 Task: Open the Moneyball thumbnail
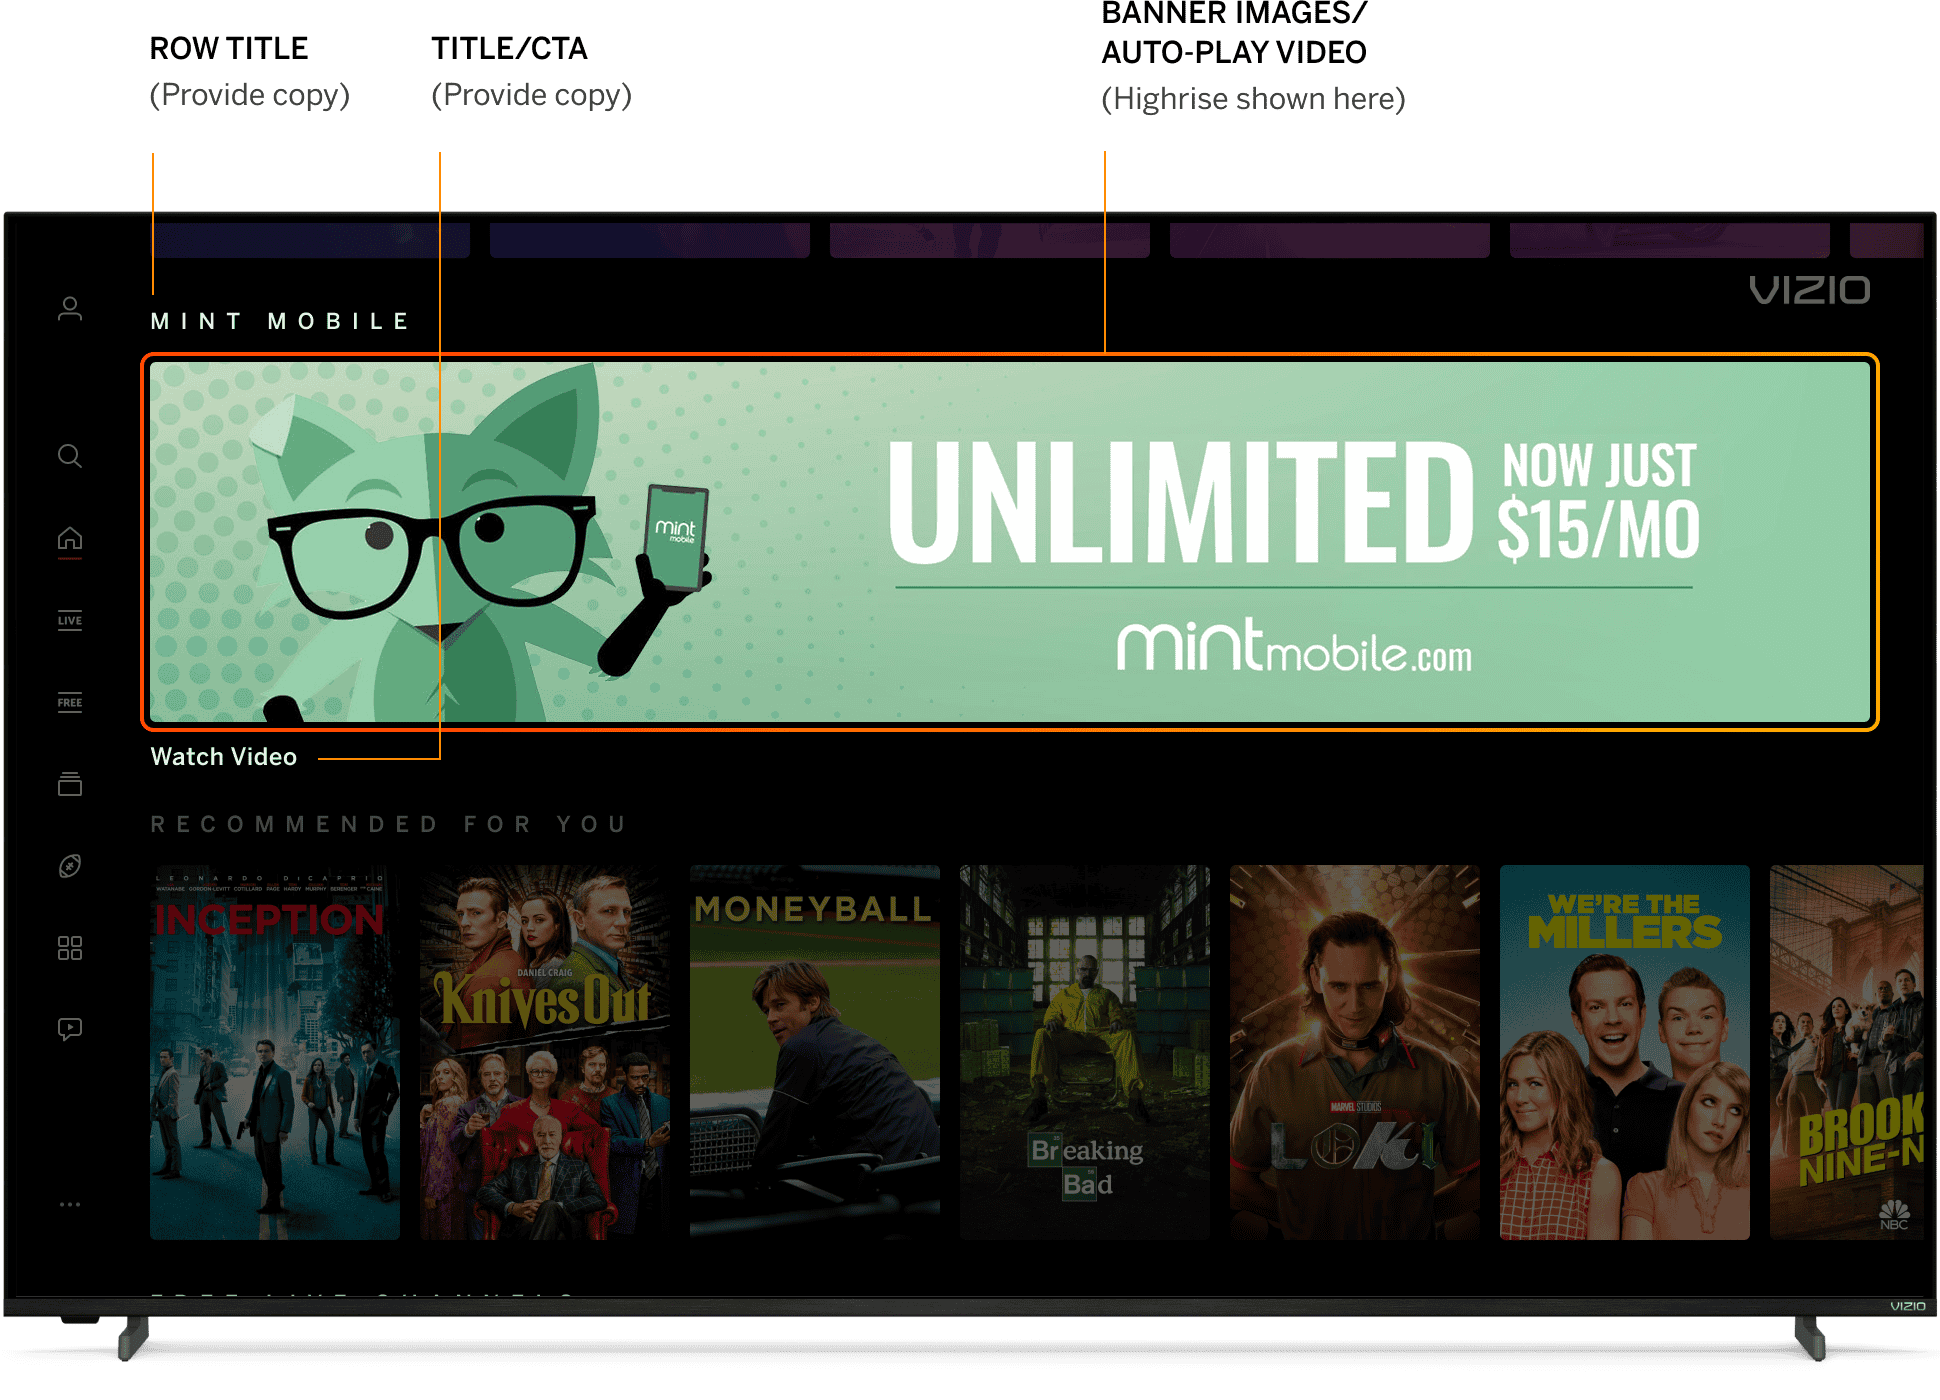tap(815, 1052)
